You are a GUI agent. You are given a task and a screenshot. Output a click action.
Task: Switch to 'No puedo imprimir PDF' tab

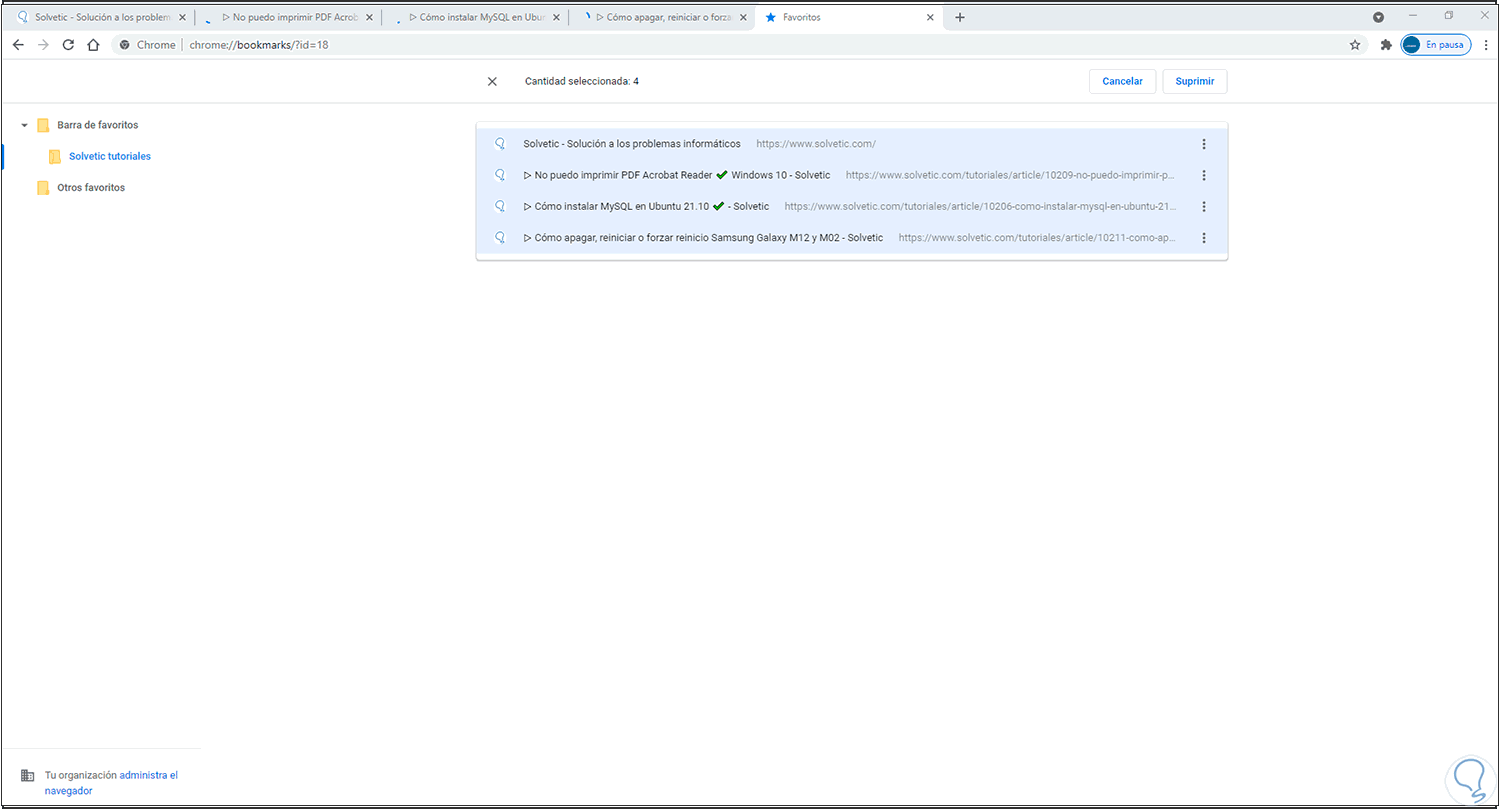coord(288,18)
